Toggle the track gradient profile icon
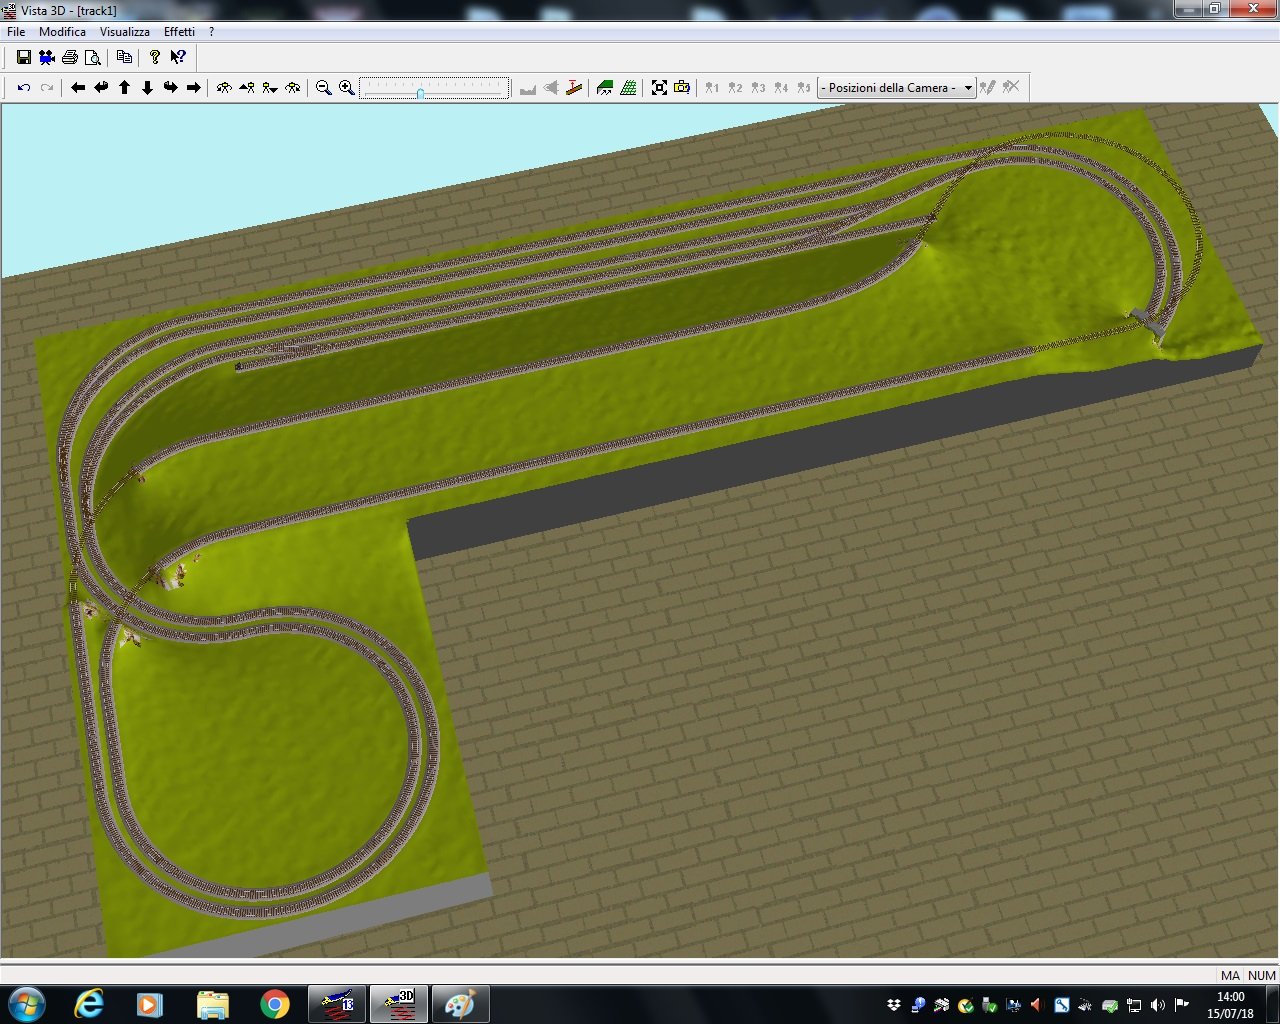The image size is (1280, 1024). [x=574, y=88]
